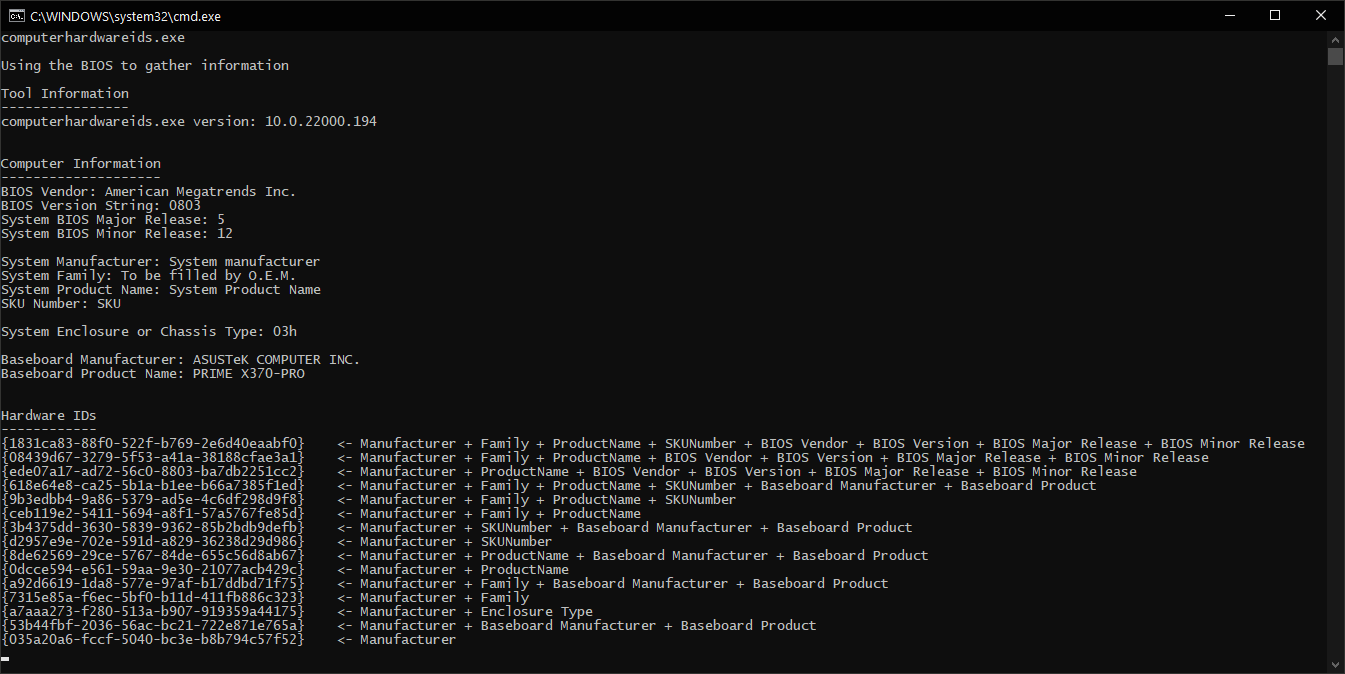Click hardware ID {a92d6619-1da8-577e-97af-b17ddbd71f75}
The image size is (1345, 674).
[153, 583]
